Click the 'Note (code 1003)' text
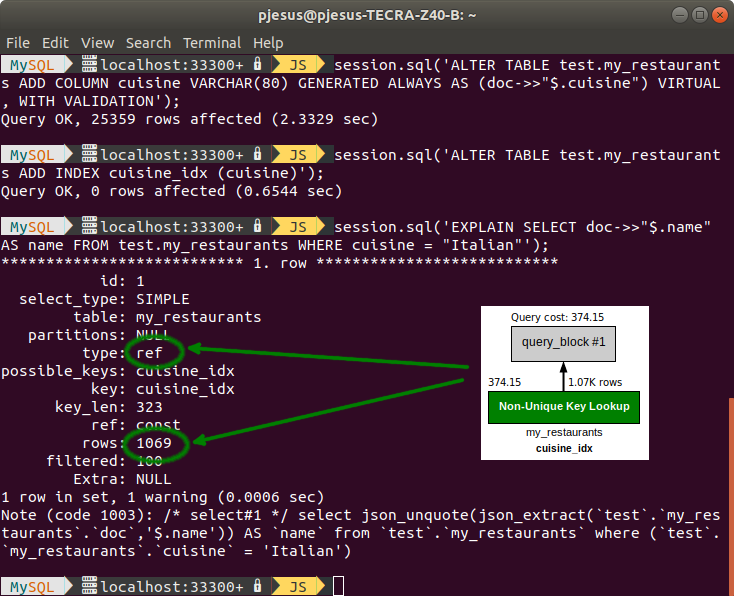 [x=77, y=515]
